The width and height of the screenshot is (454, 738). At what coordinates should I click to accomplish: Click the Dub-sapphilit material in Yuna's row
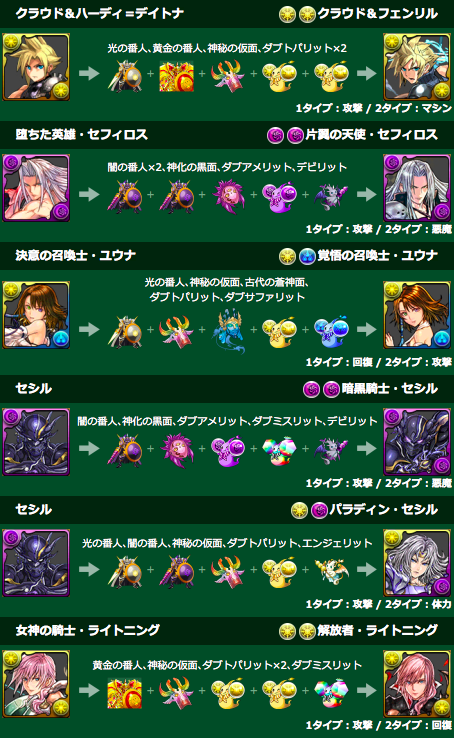(332, 329)
